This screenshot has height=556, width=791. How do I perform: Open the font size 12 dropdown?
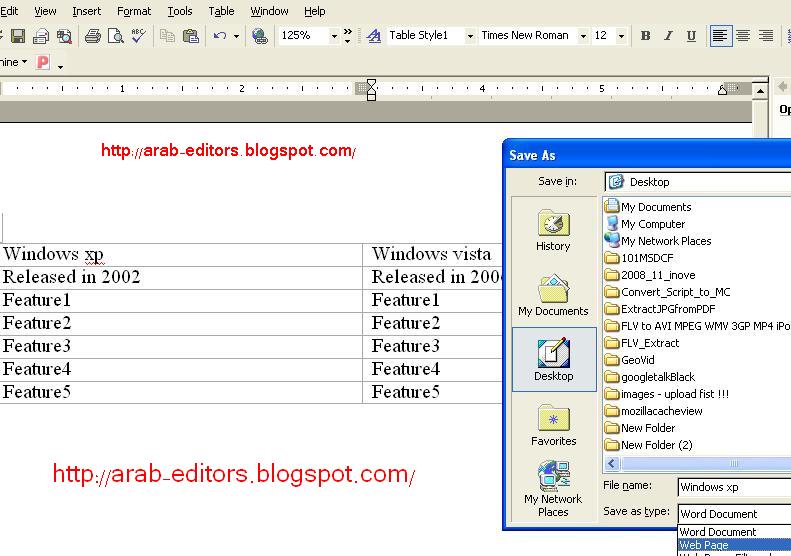(x=622, y=36)
